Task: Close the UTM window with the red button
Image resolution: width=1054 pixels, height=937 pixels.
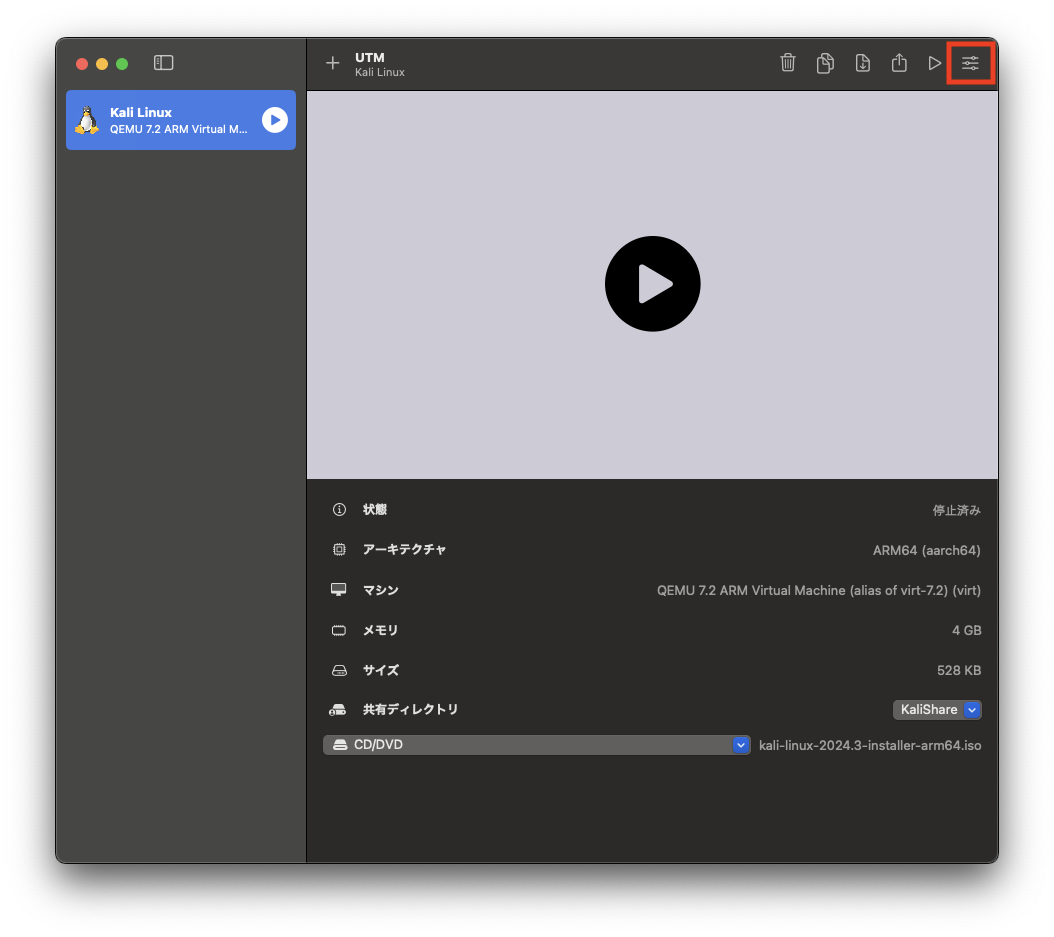Action: pos(82,64)
